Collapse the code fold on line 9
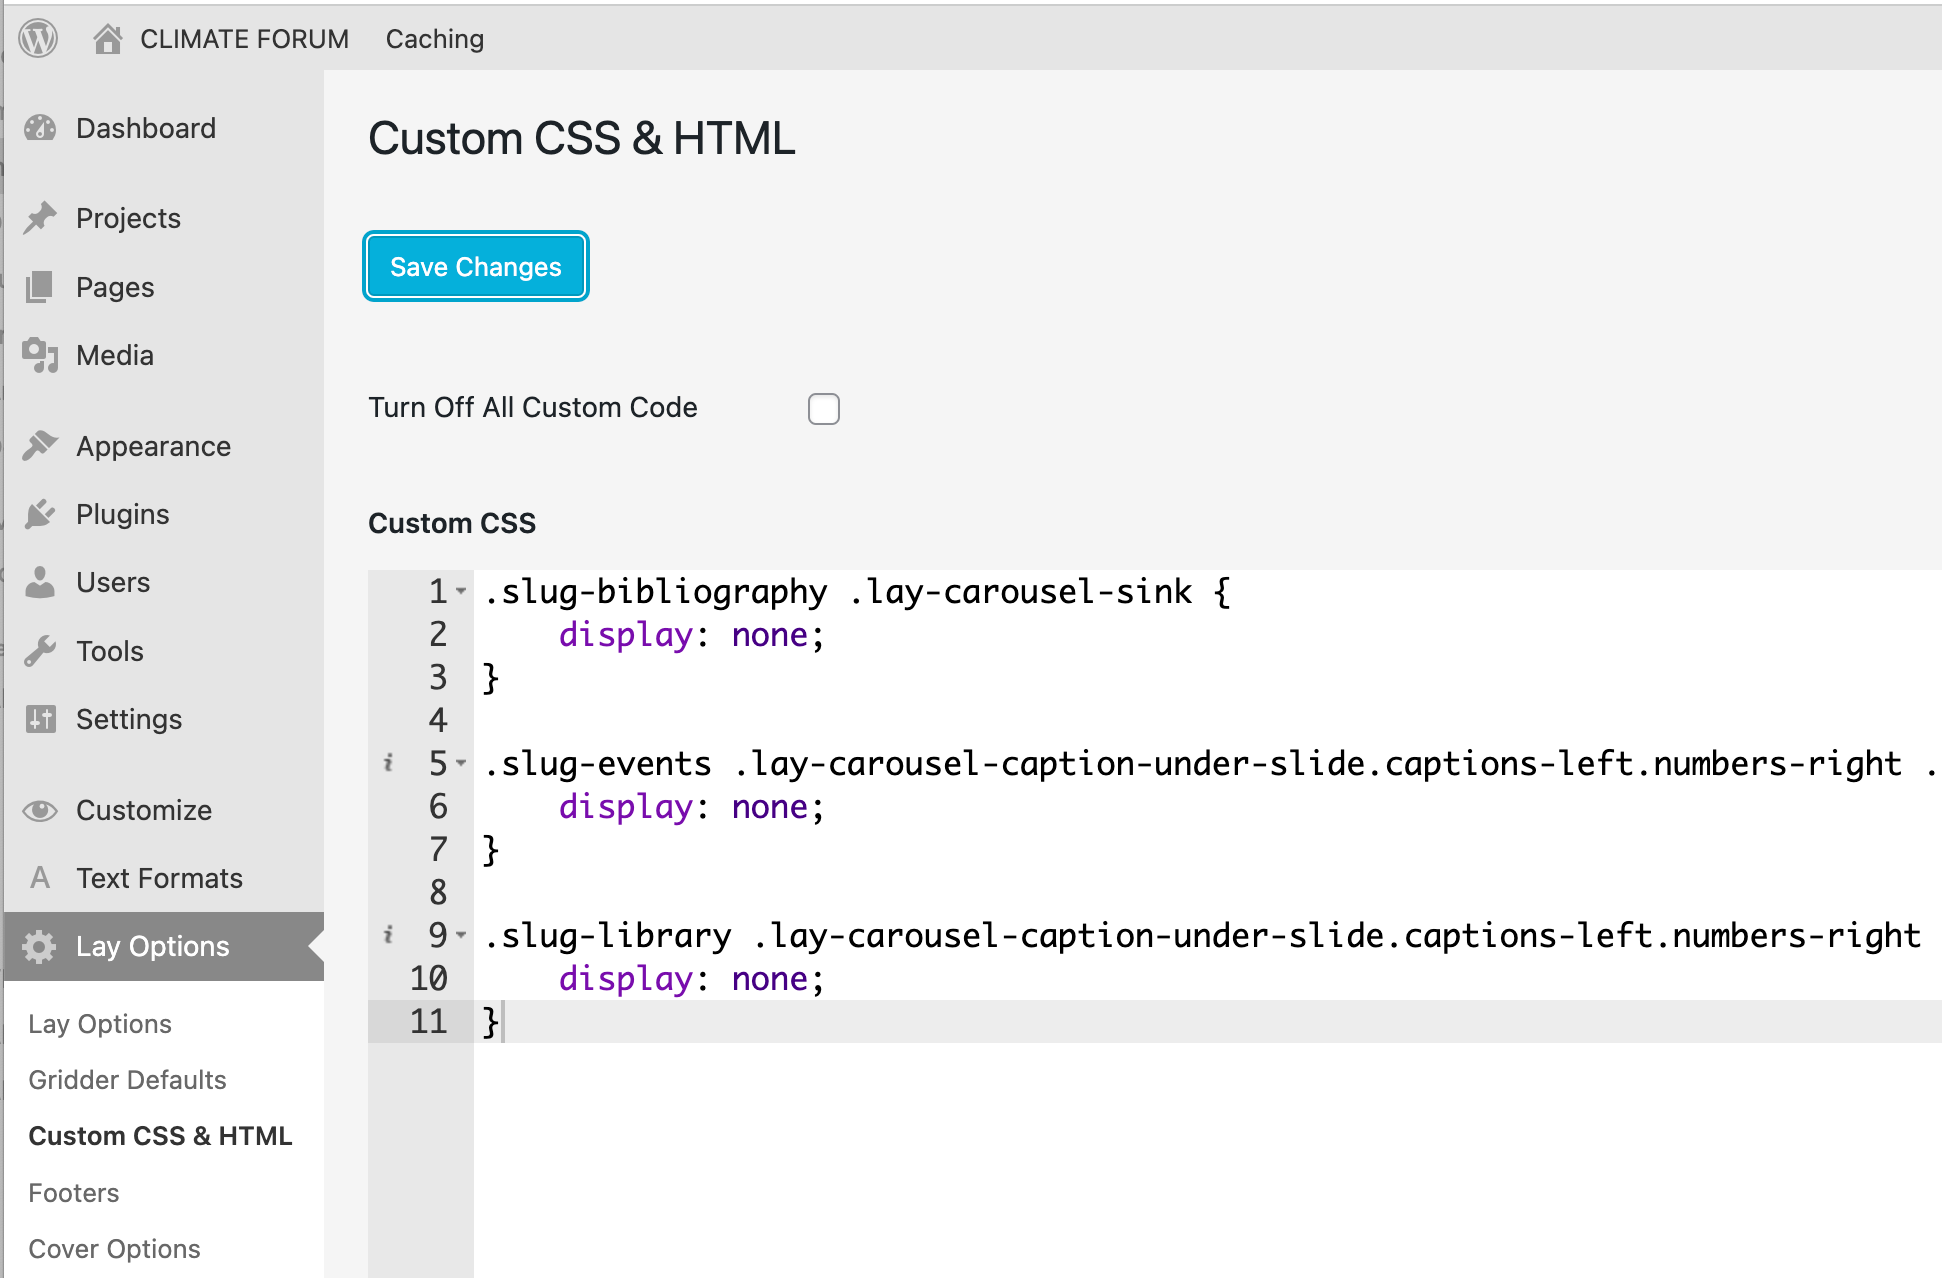This screenshot has width=1942, height=1278. [461, 936]
